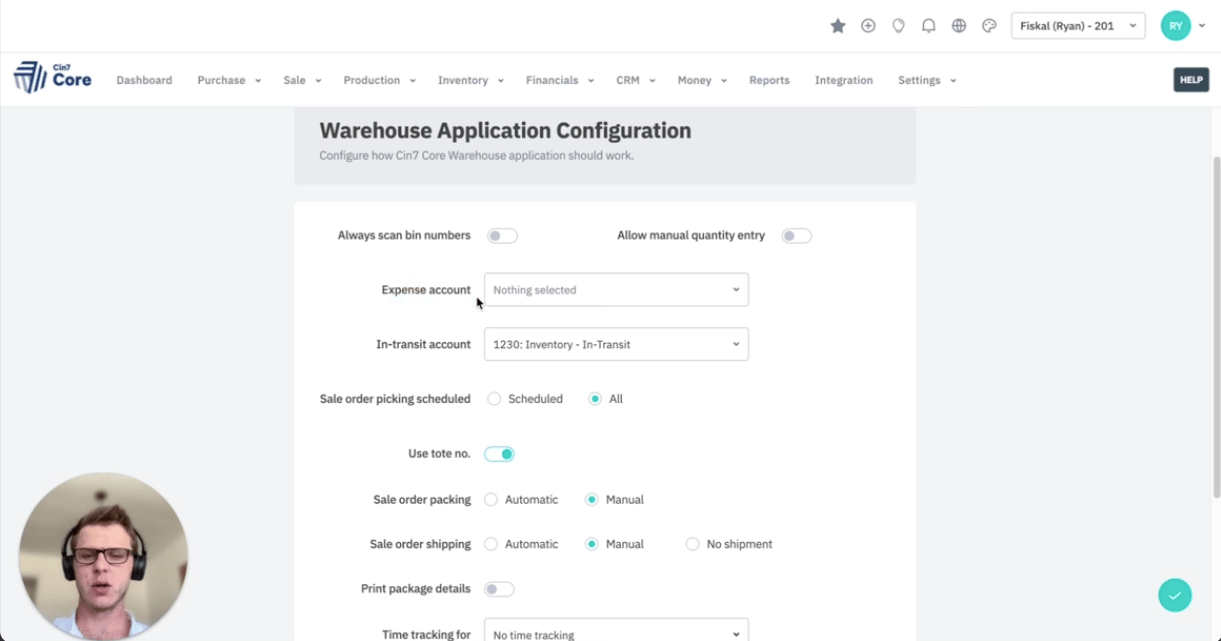1221x641 pixels.
Task: Click the star favorites icon
Action: (838, 26)
